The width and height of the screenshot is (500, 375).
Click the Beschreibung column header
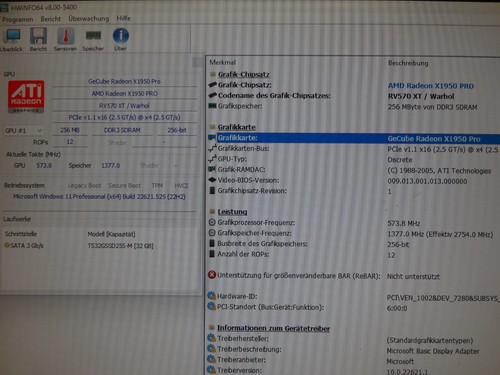[408, 63]
